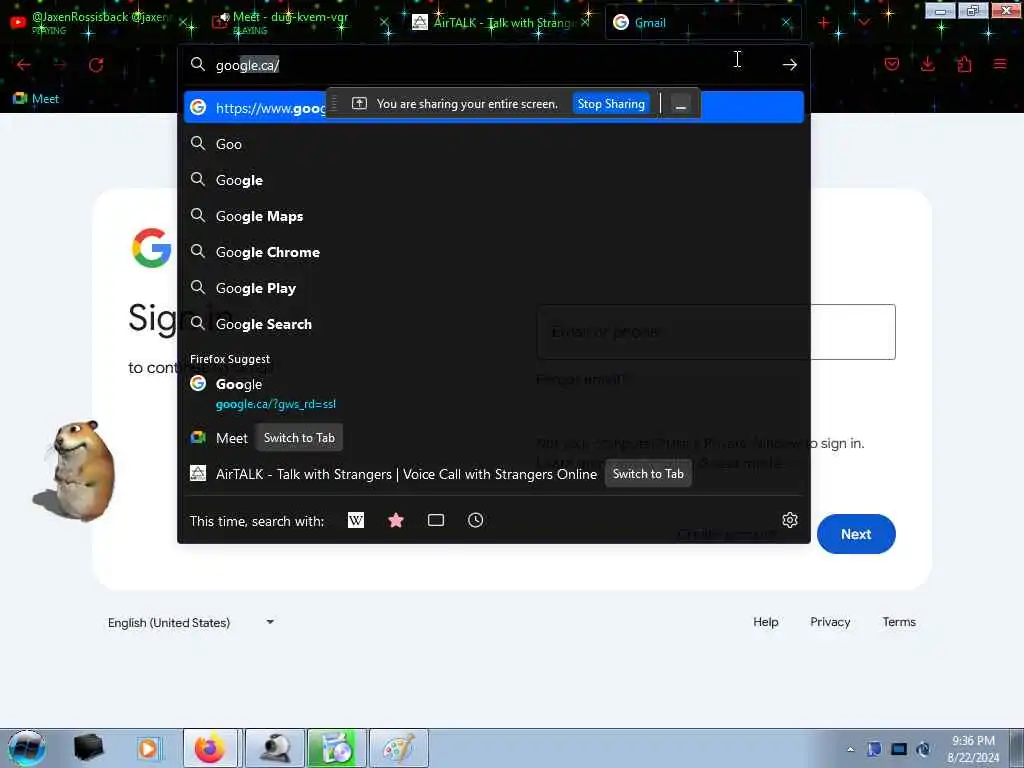Go back with the Firefox back arrow
The image size is (1024, 768).
pos(24,65)
